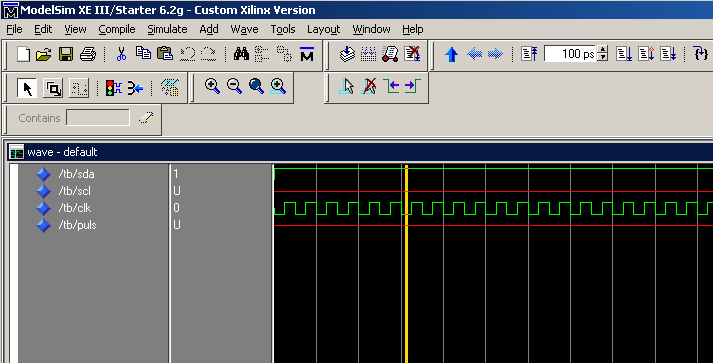Click the Save floppy disk icon

click(66, 55)
